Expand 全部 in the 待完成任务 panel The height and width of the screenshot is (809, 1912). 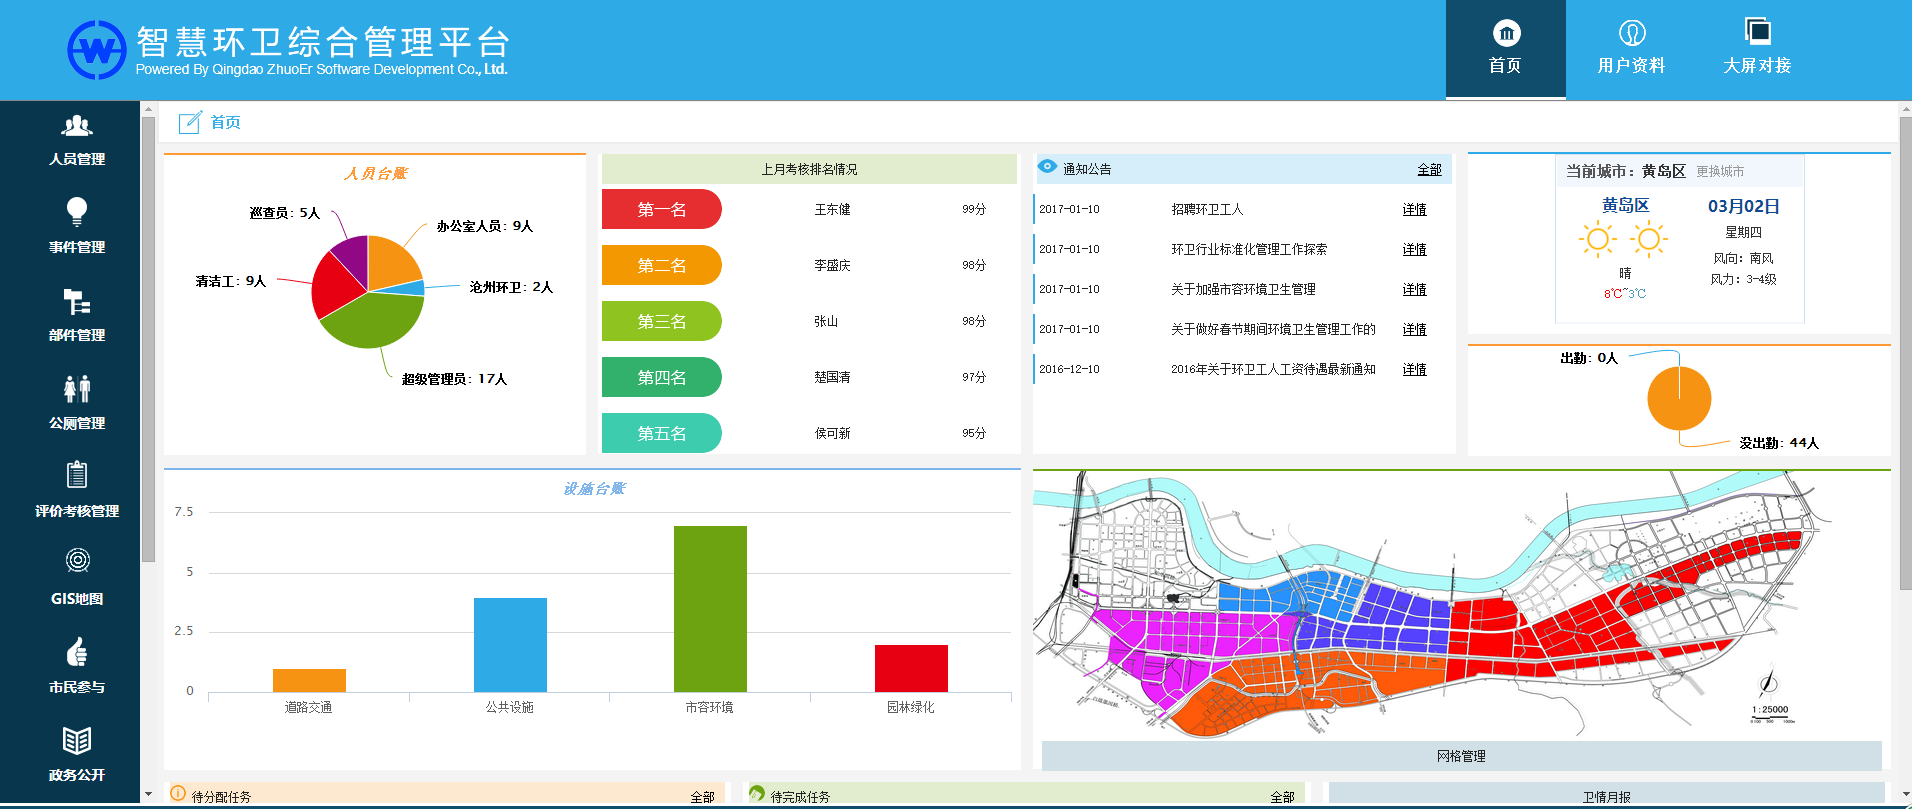[1282, 797]
